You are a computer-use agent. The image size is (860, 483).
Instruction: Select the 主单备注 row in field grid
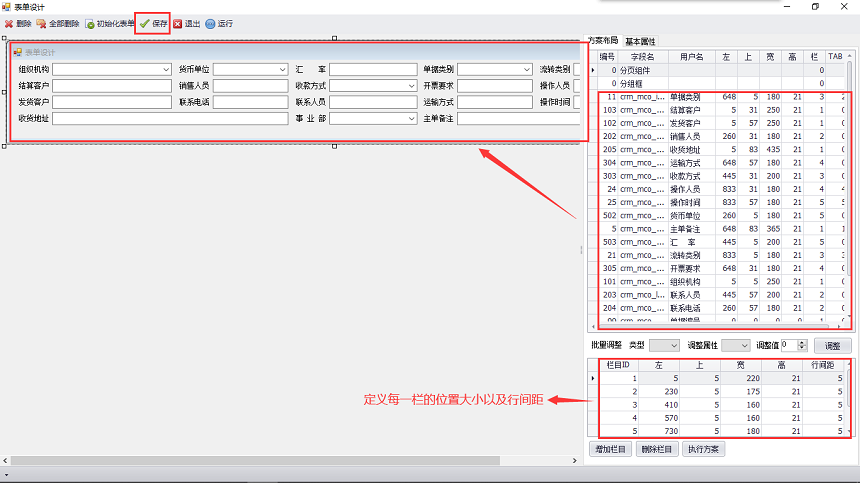[721, 229]
